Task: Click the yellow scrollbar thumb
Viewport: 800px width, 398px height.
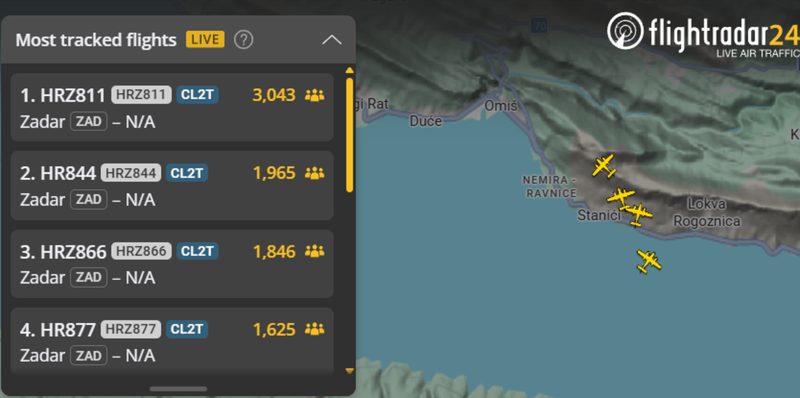Action: 349,135
